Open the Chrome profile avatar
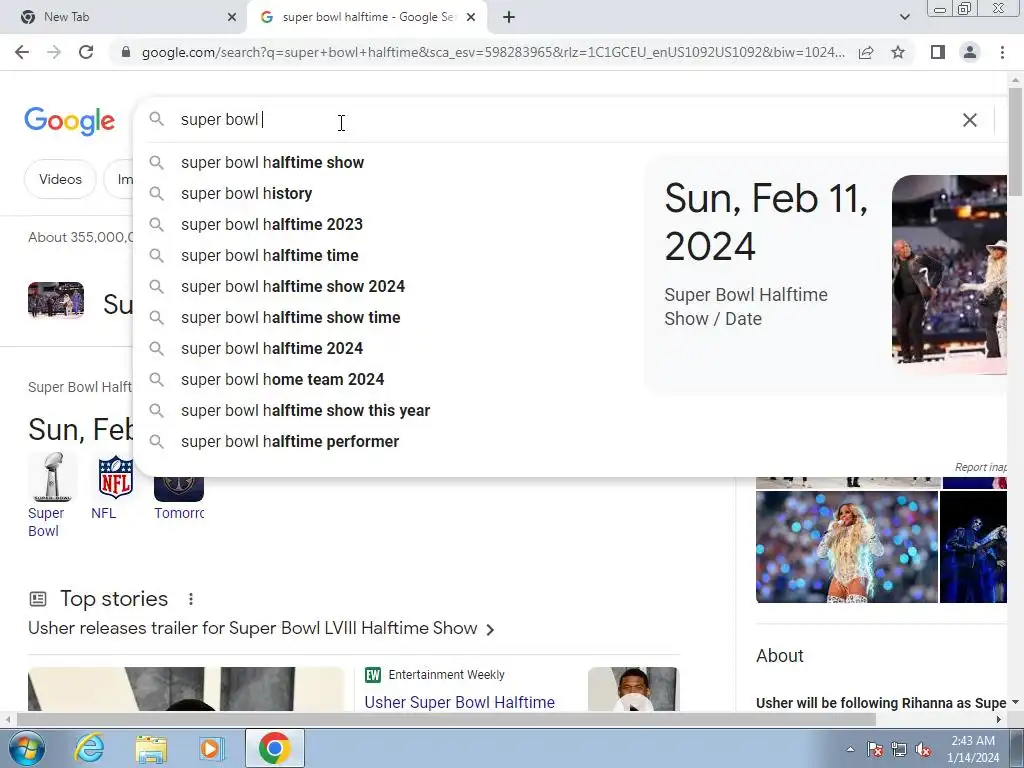Screen dimensions: 1024x768 (970, 52)
